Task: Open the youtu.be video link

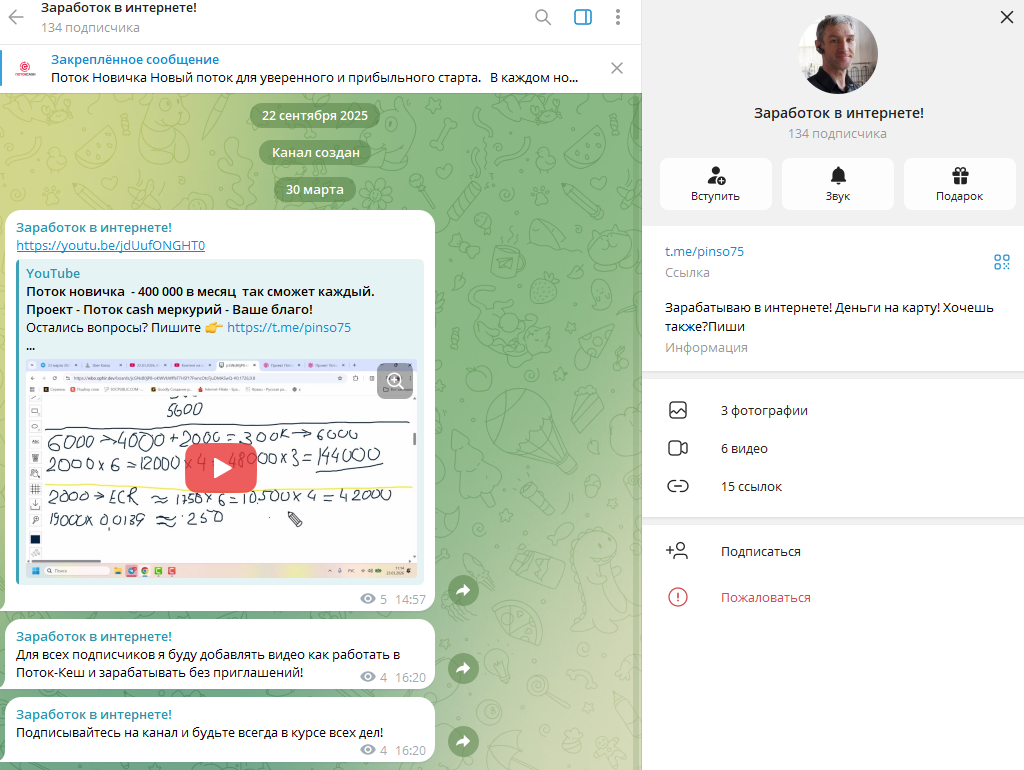Action: click(110, 245)
